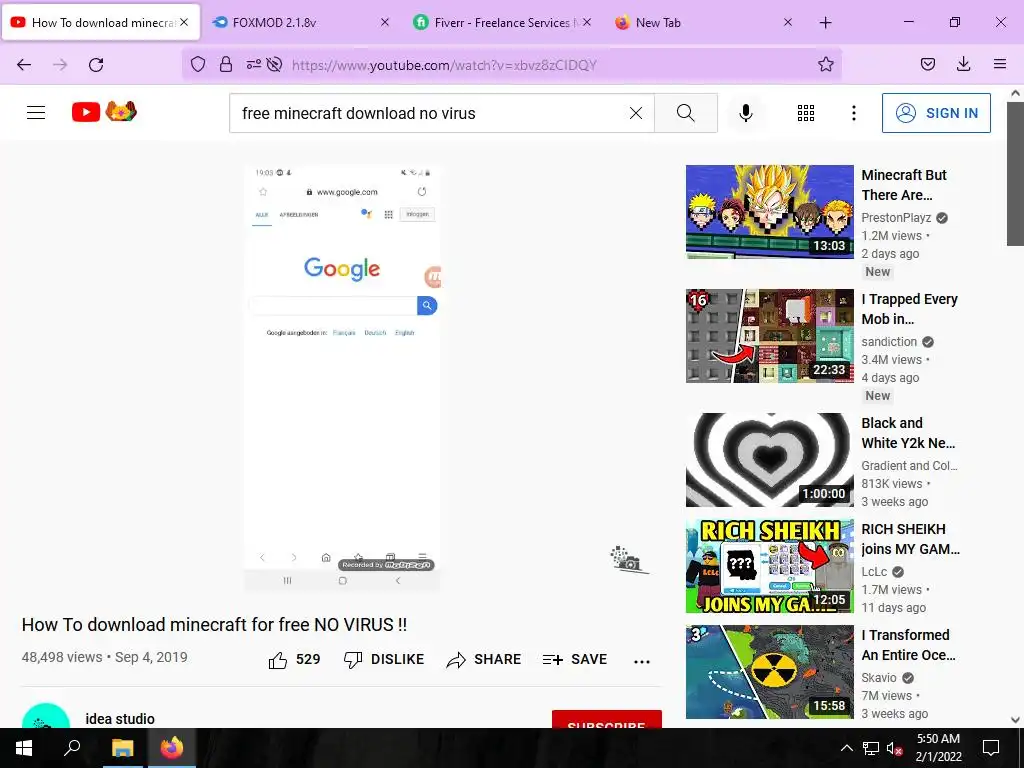Viewport: 1024px width, 768px height.
Task: Open site permissions icon in address bar
Action: click(253, 64)
